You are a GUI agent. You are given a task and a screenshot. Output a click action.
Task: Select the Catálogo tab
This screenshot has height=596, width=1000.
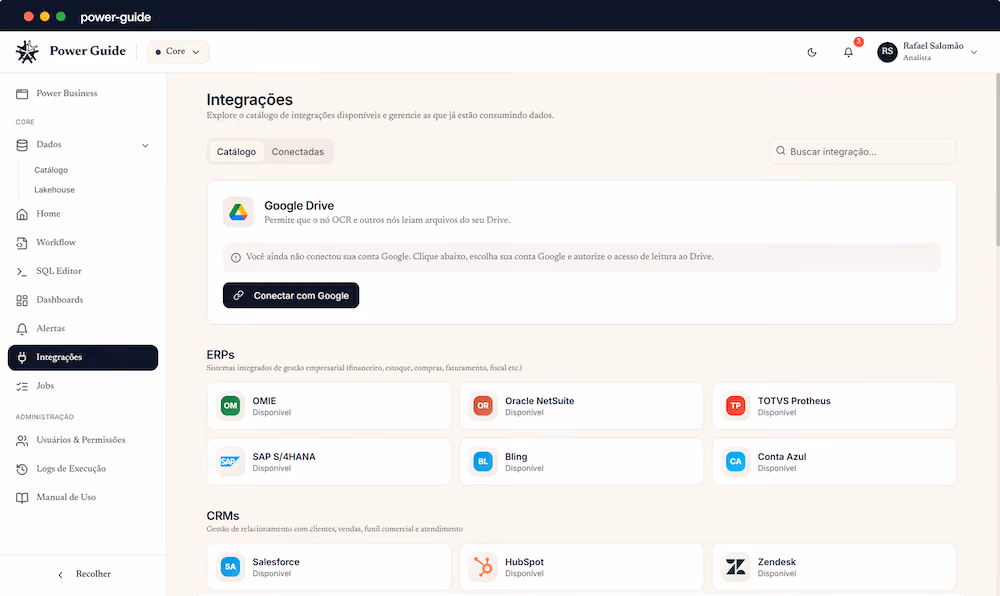(x=236, y=152)
